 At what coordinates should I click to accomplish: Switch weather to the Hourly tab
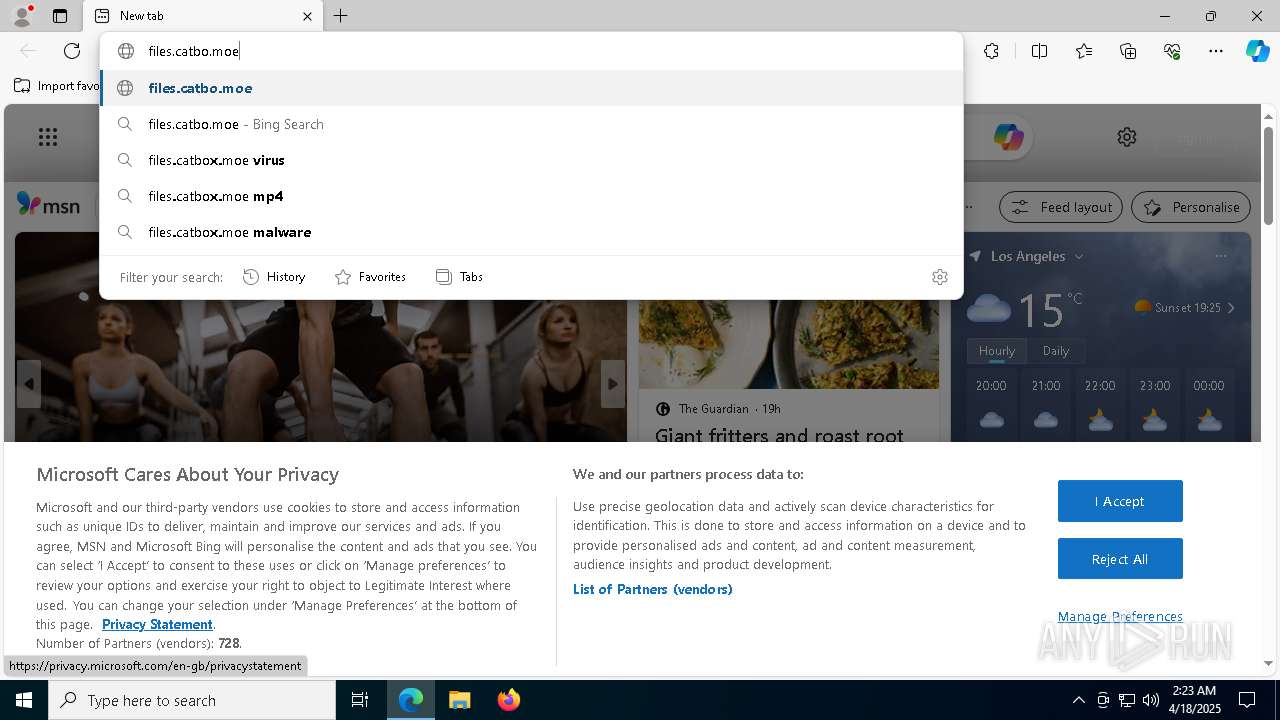pos(997,351)
